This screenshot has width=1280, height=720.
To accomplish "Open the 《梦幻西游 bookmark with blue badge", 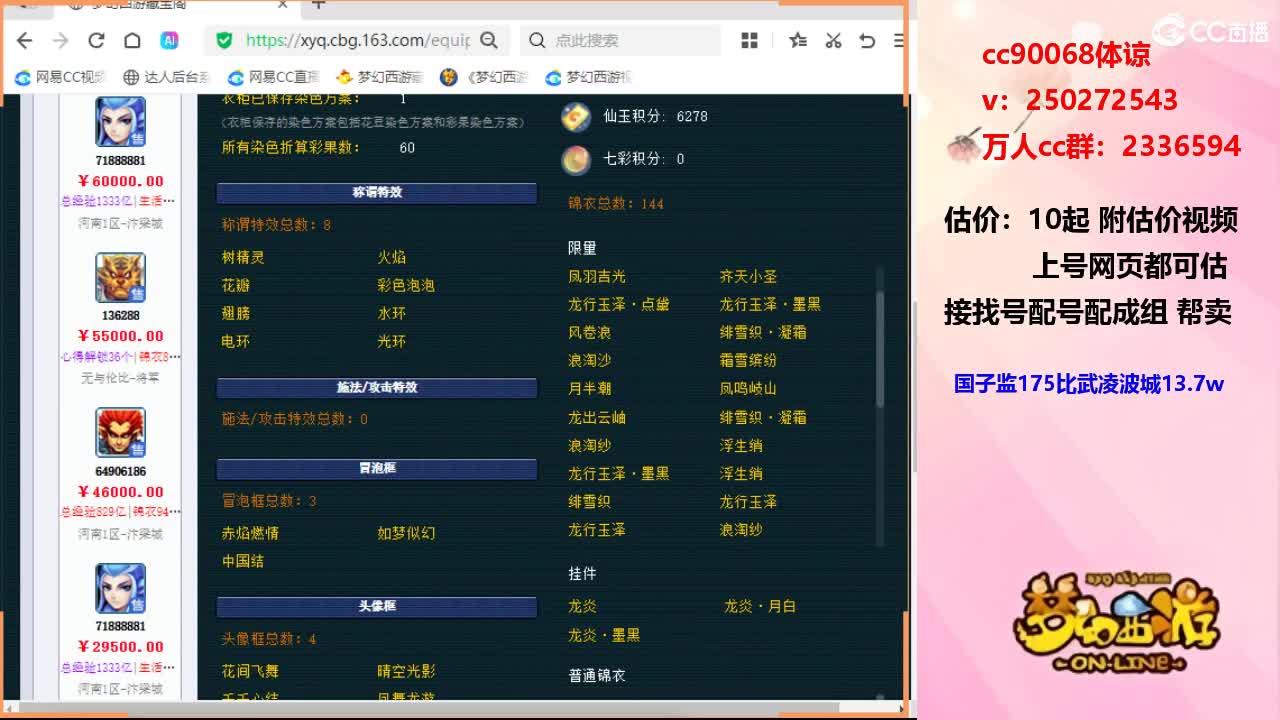I will pos(485,77).
